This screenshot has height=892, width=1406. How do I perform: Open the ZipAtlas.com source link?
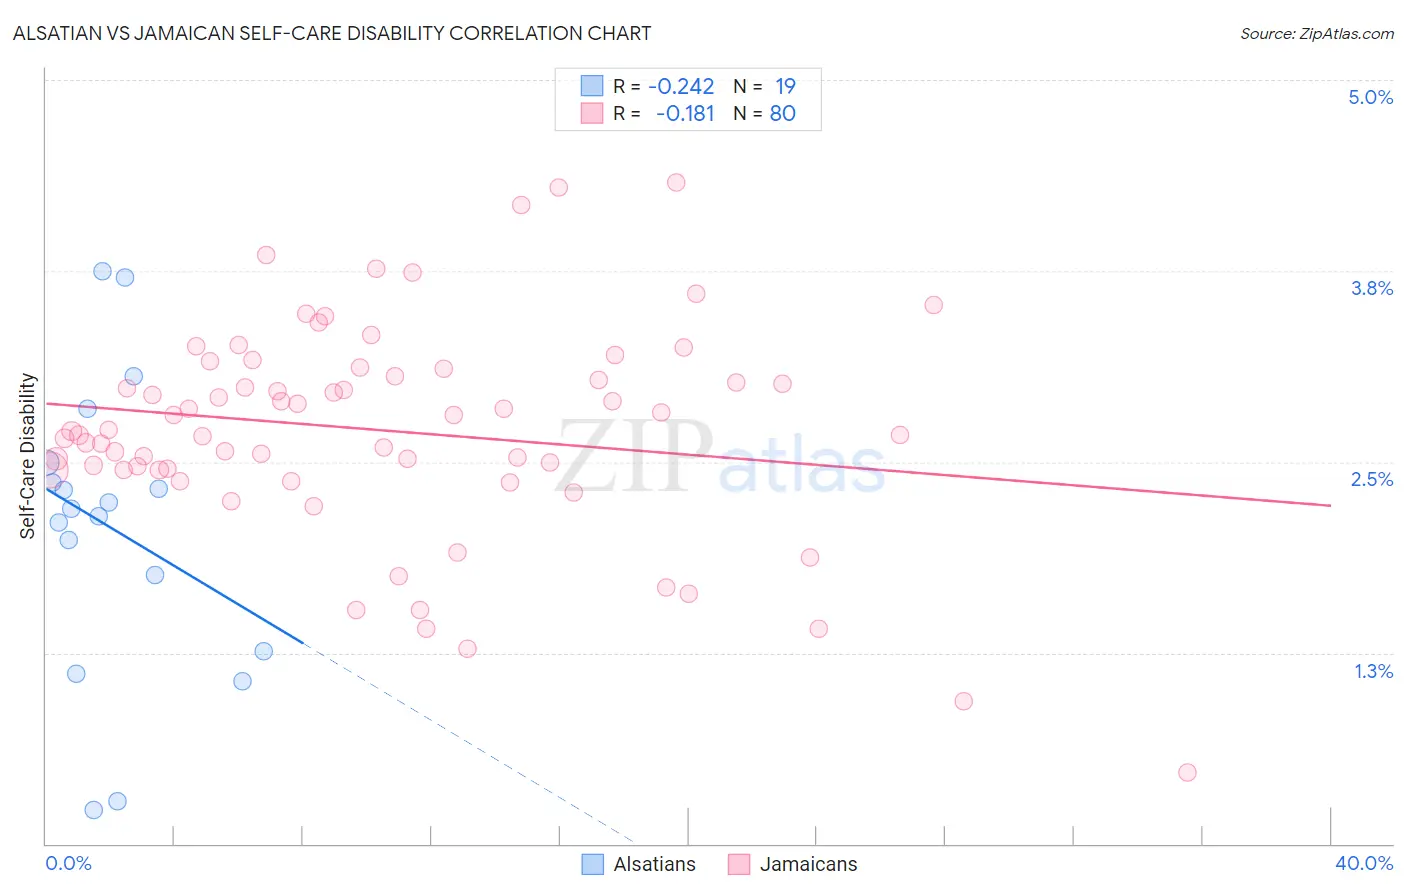(1317, 33)
